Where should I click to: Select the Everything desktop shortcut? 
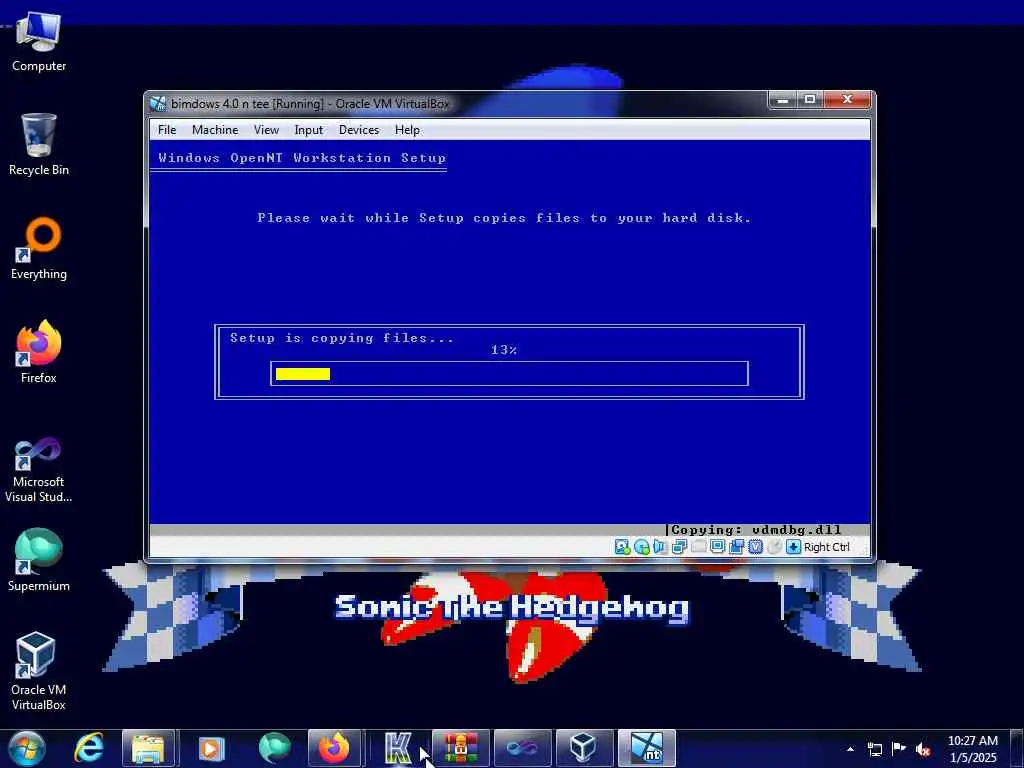[39, 249]
